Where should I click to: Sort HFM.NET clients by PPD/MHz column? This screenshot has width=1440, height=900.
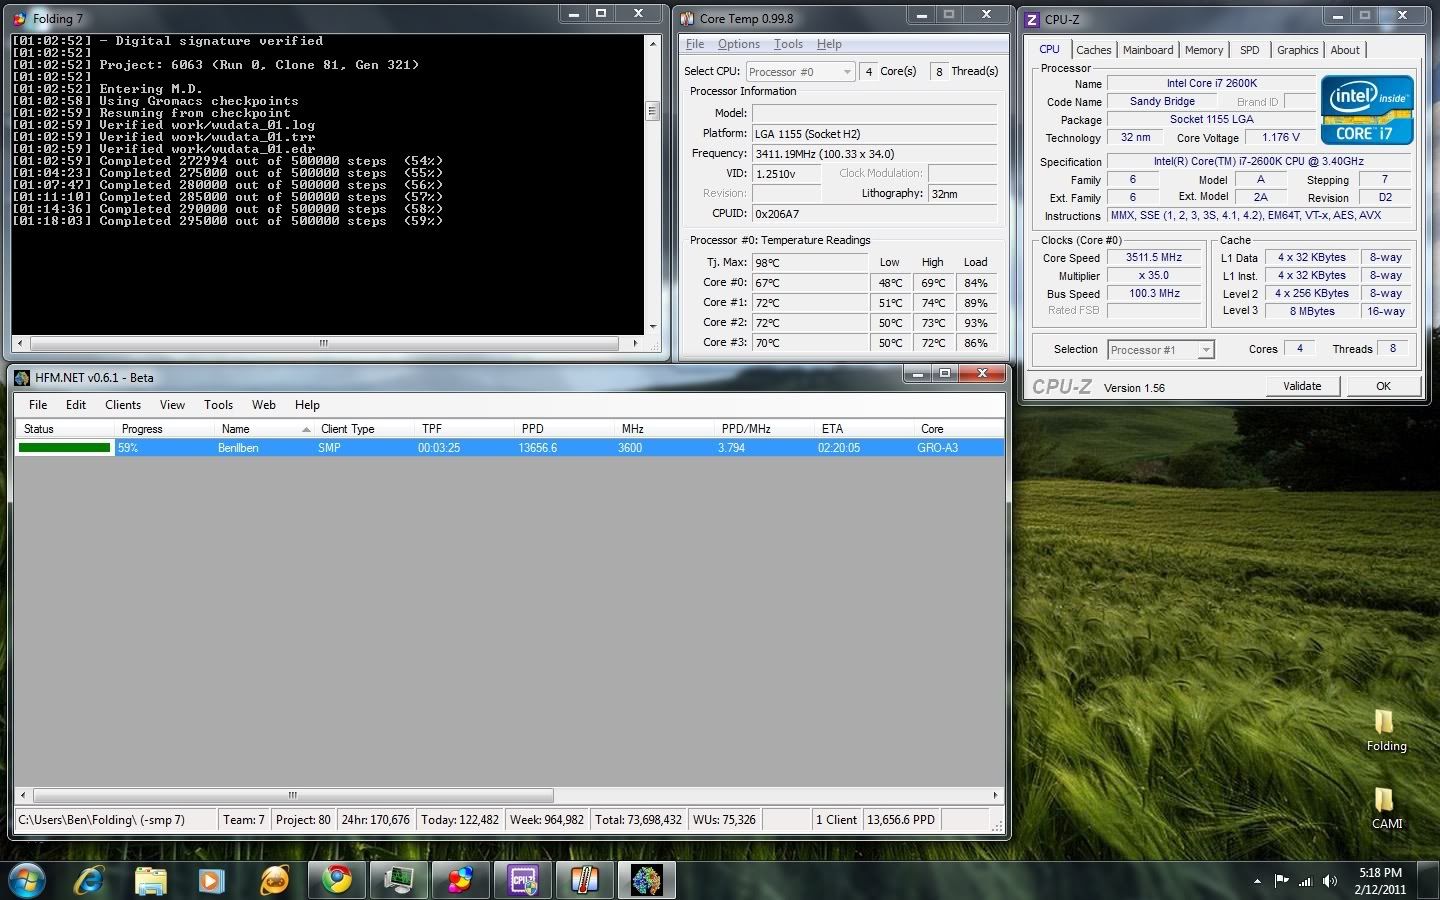coord(763,429)
